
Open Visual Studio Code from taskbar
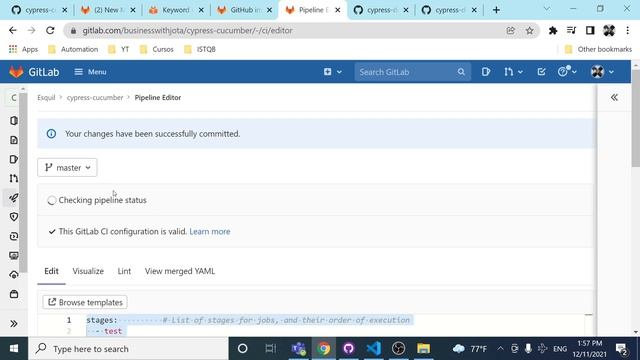(373, 349)
